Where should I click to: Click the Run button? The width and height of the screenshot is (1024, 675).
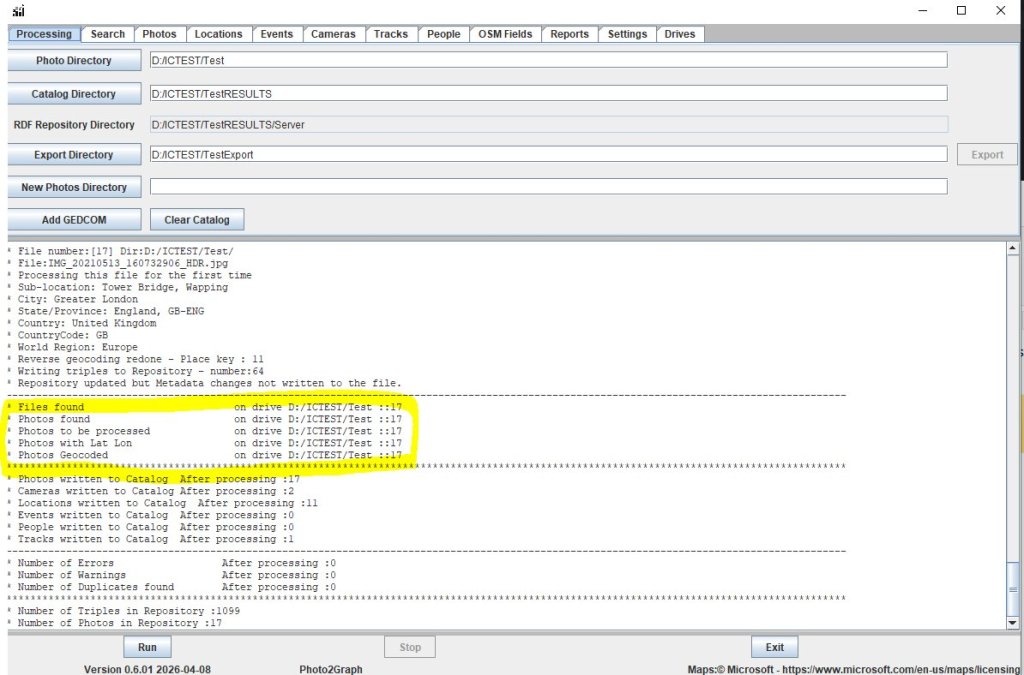point(147,647)
